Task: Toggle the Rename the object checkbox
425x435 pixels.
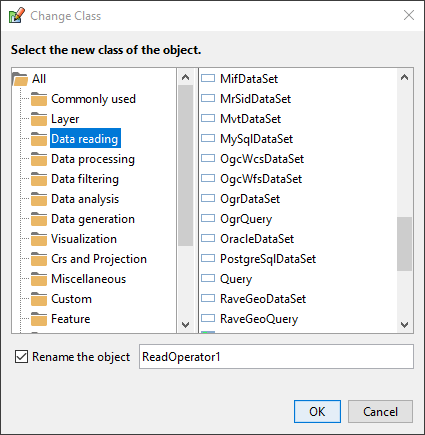Action: coord(21,357)
